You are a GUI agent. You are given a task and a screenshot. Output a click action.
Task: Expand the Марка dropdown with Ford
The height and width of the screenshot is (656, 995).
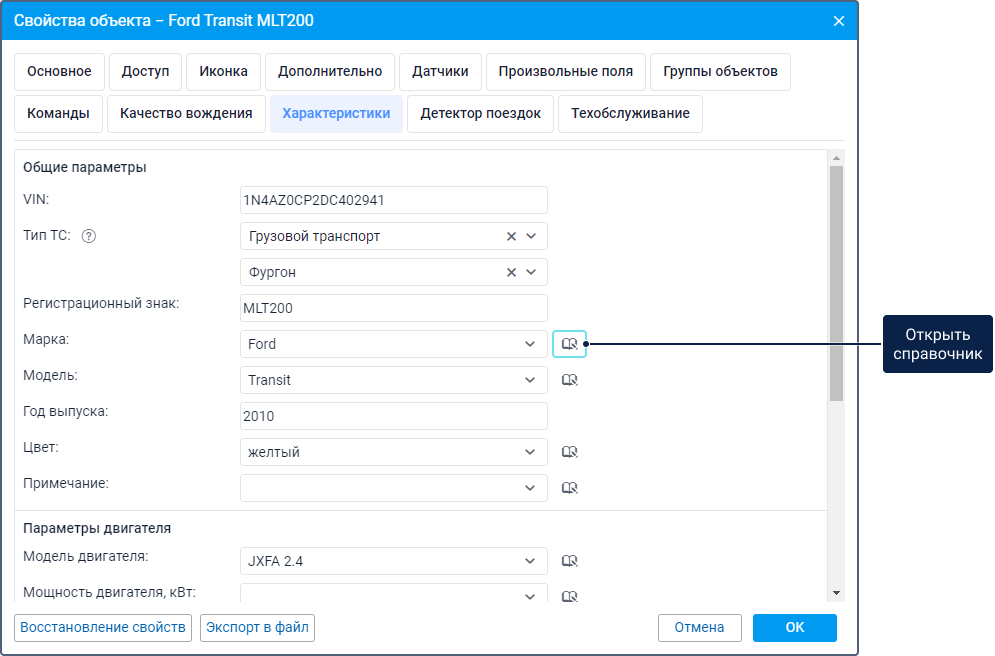click(530, 344)
